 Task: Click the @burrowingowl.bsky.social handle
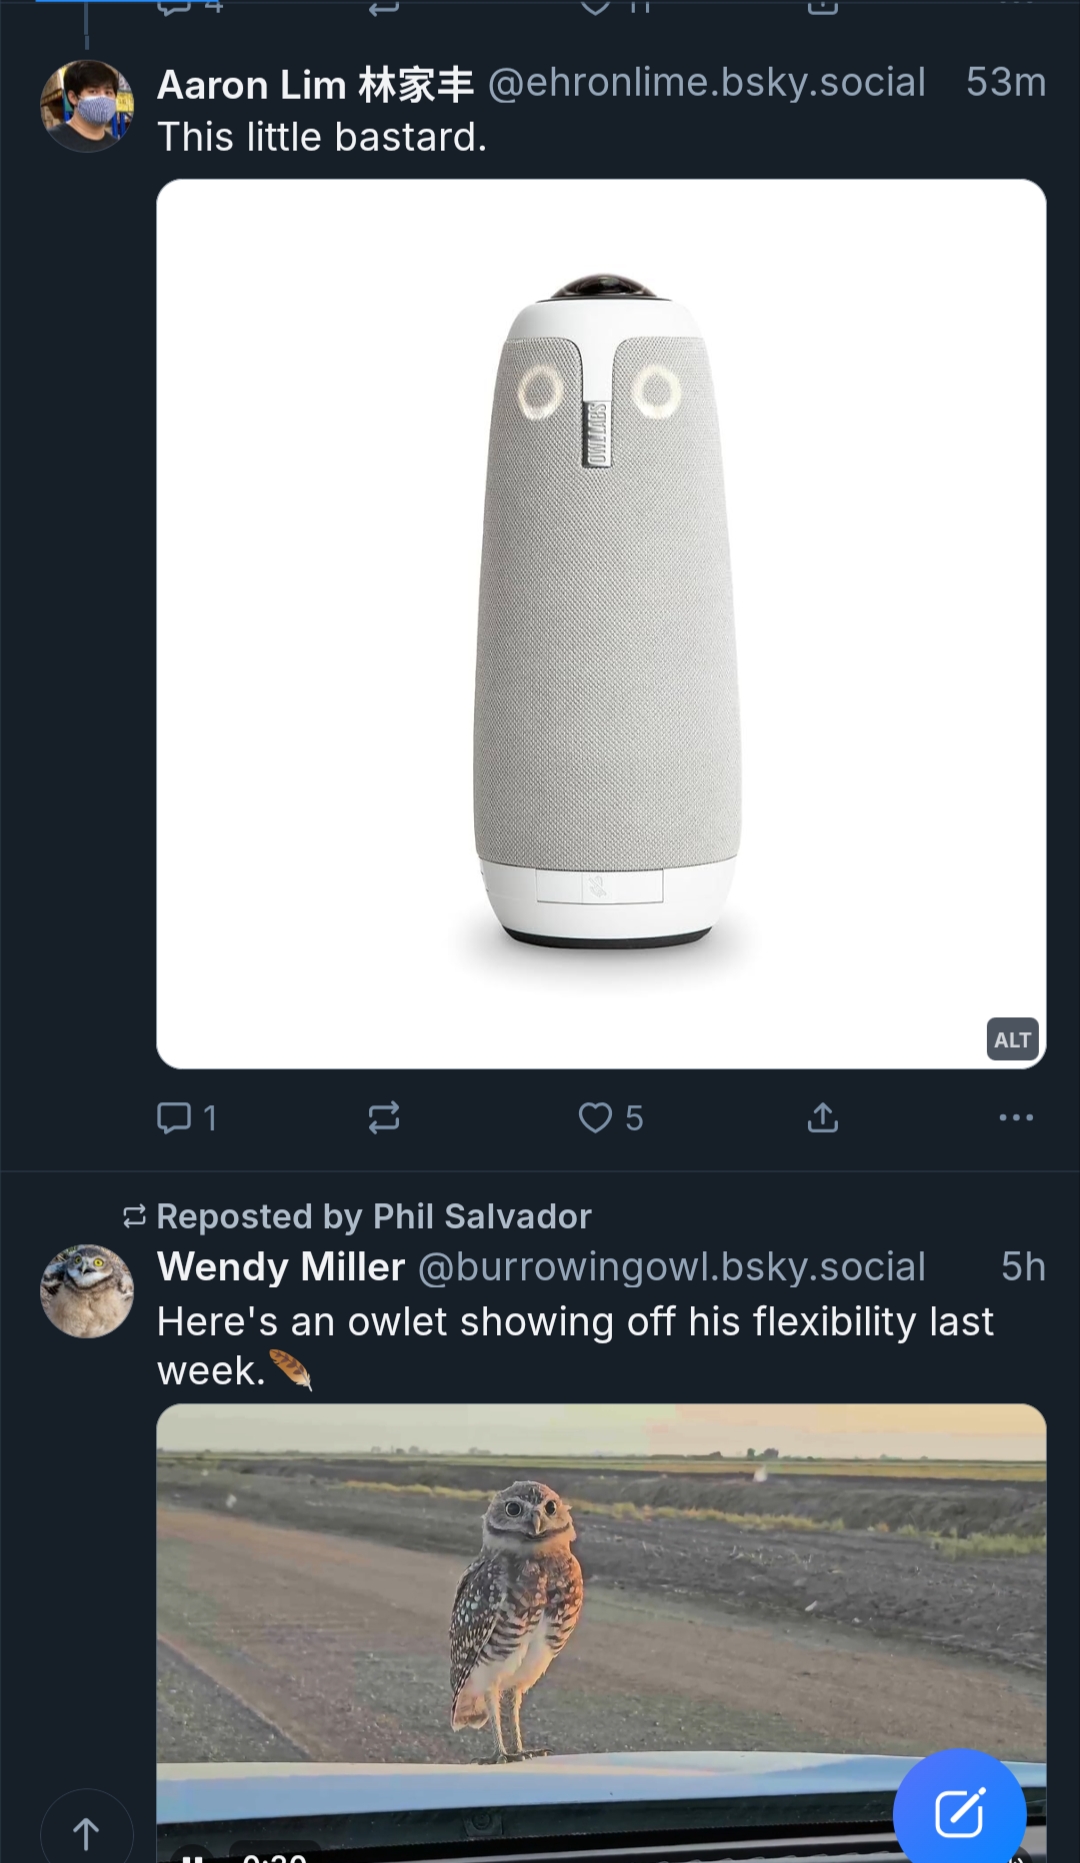coord(671,1267)
